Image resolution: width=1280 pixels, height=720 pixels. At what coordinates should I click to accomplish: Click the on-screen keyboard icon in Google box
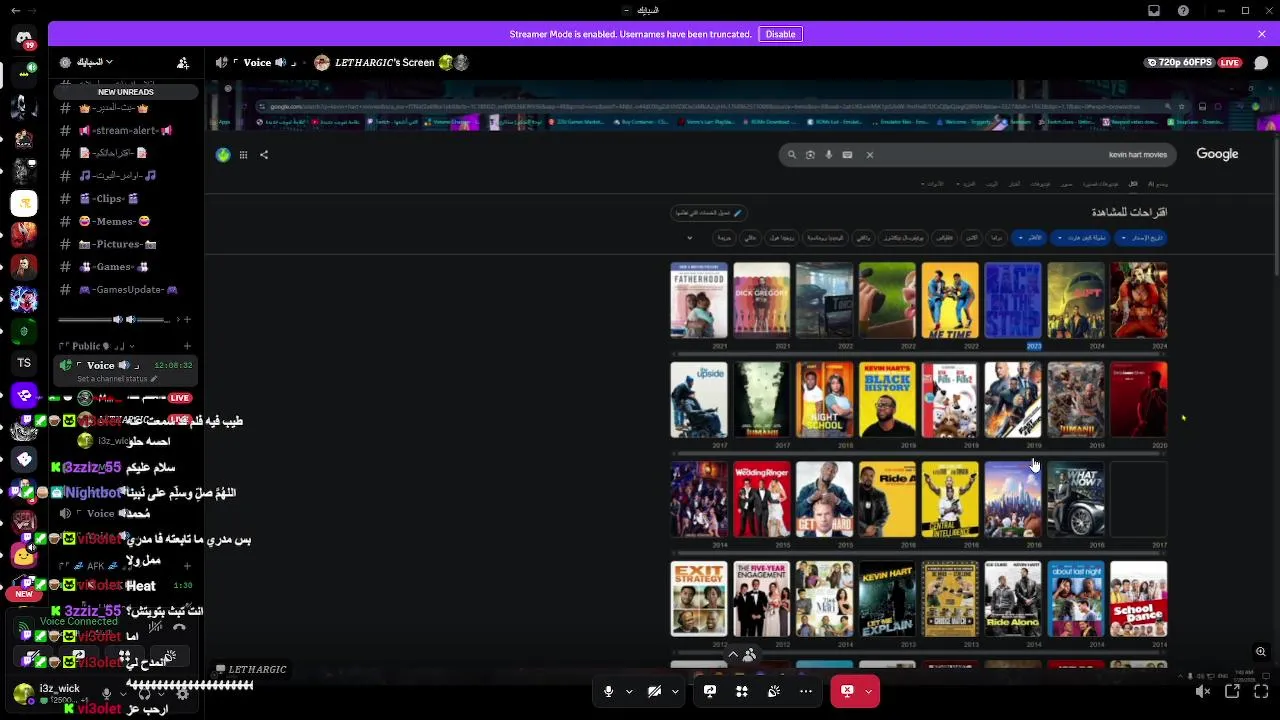point(847,155)
